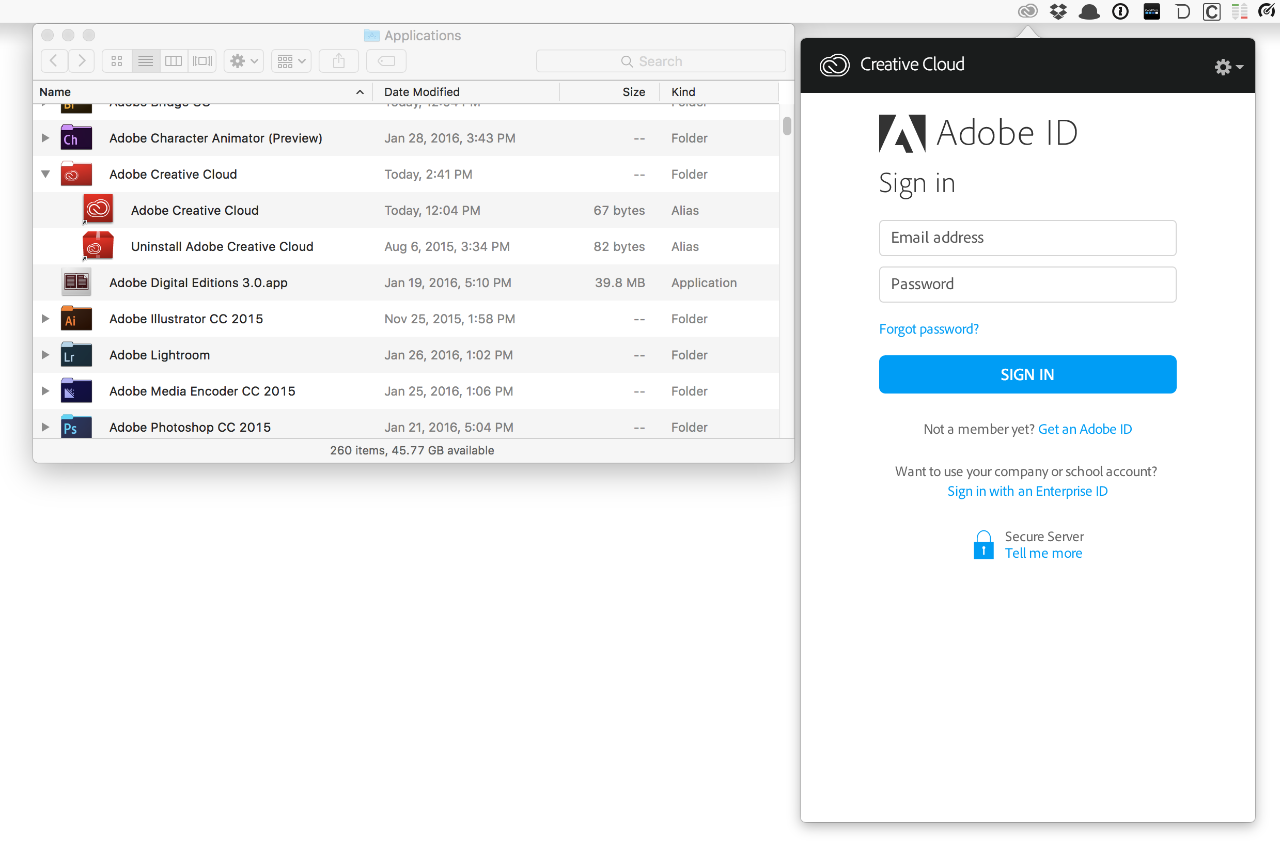The height and width of the screenshot is (849, 1280).
Task: Expand the Adobe Illustrator CC 2015 folder
Action: tap(45, 319)
